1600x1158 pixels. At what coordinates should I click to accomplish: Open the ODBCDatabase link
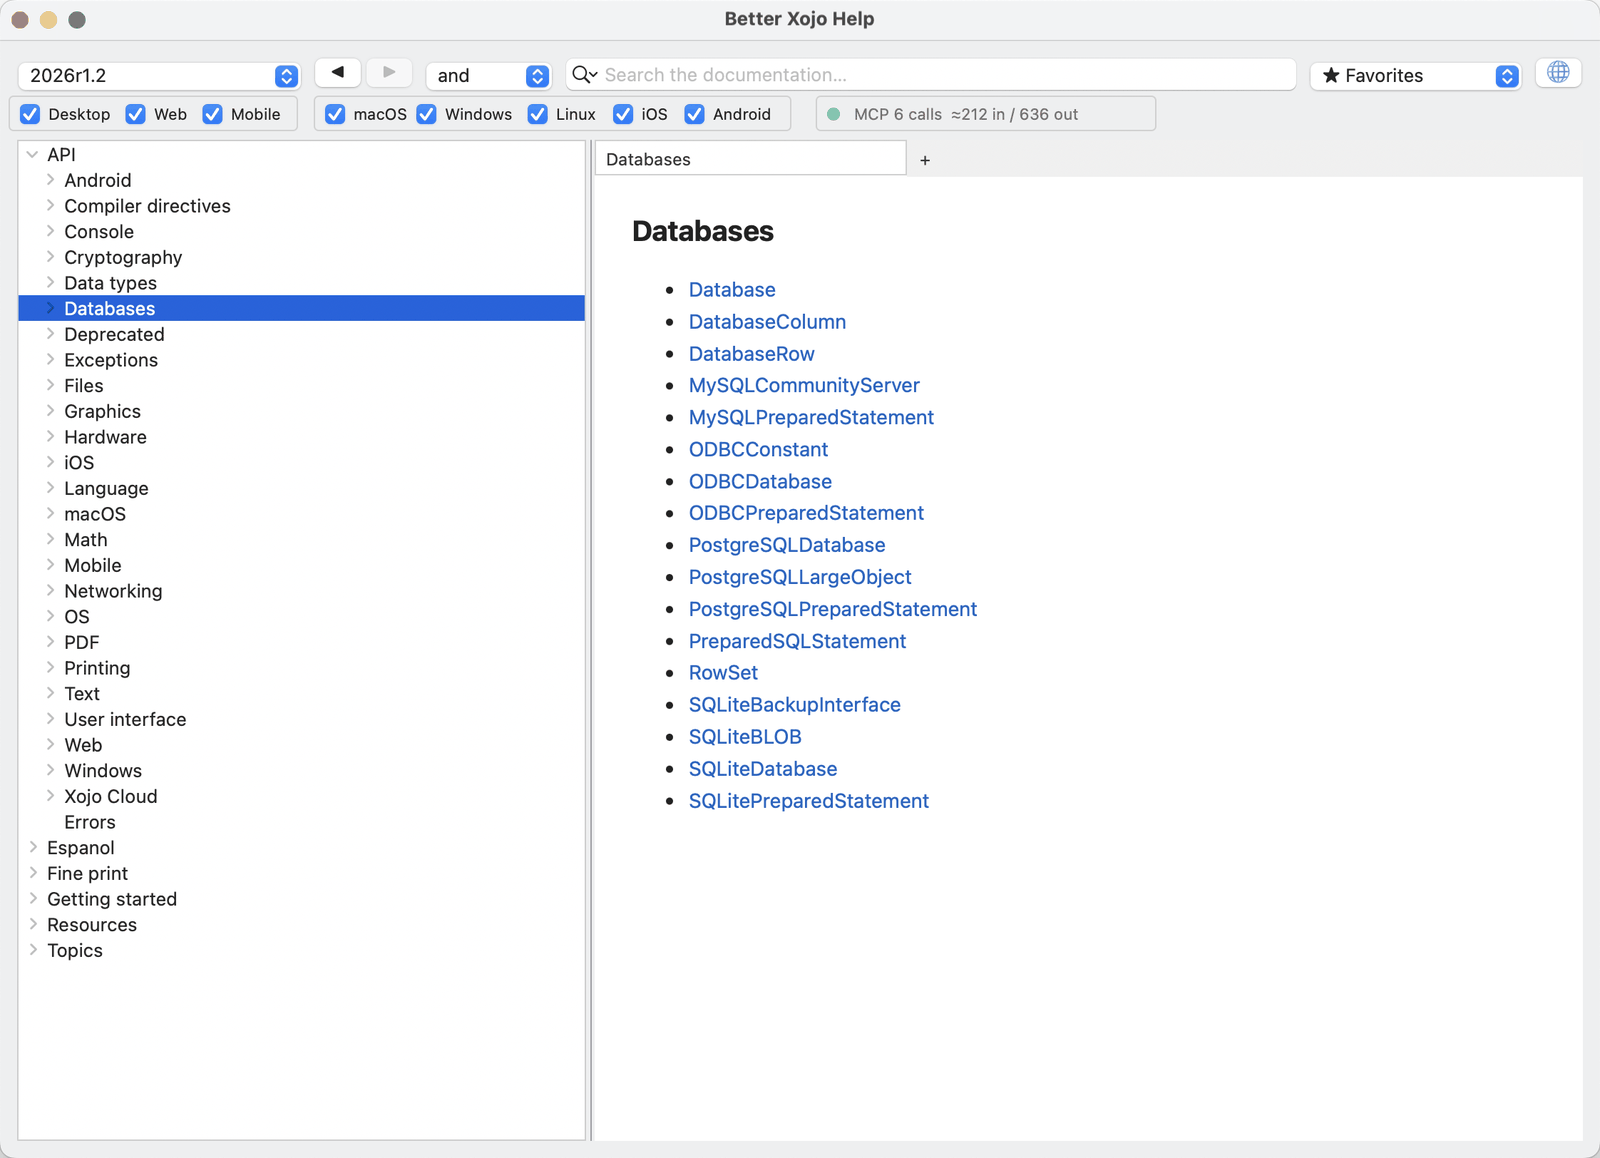(760, 481)
